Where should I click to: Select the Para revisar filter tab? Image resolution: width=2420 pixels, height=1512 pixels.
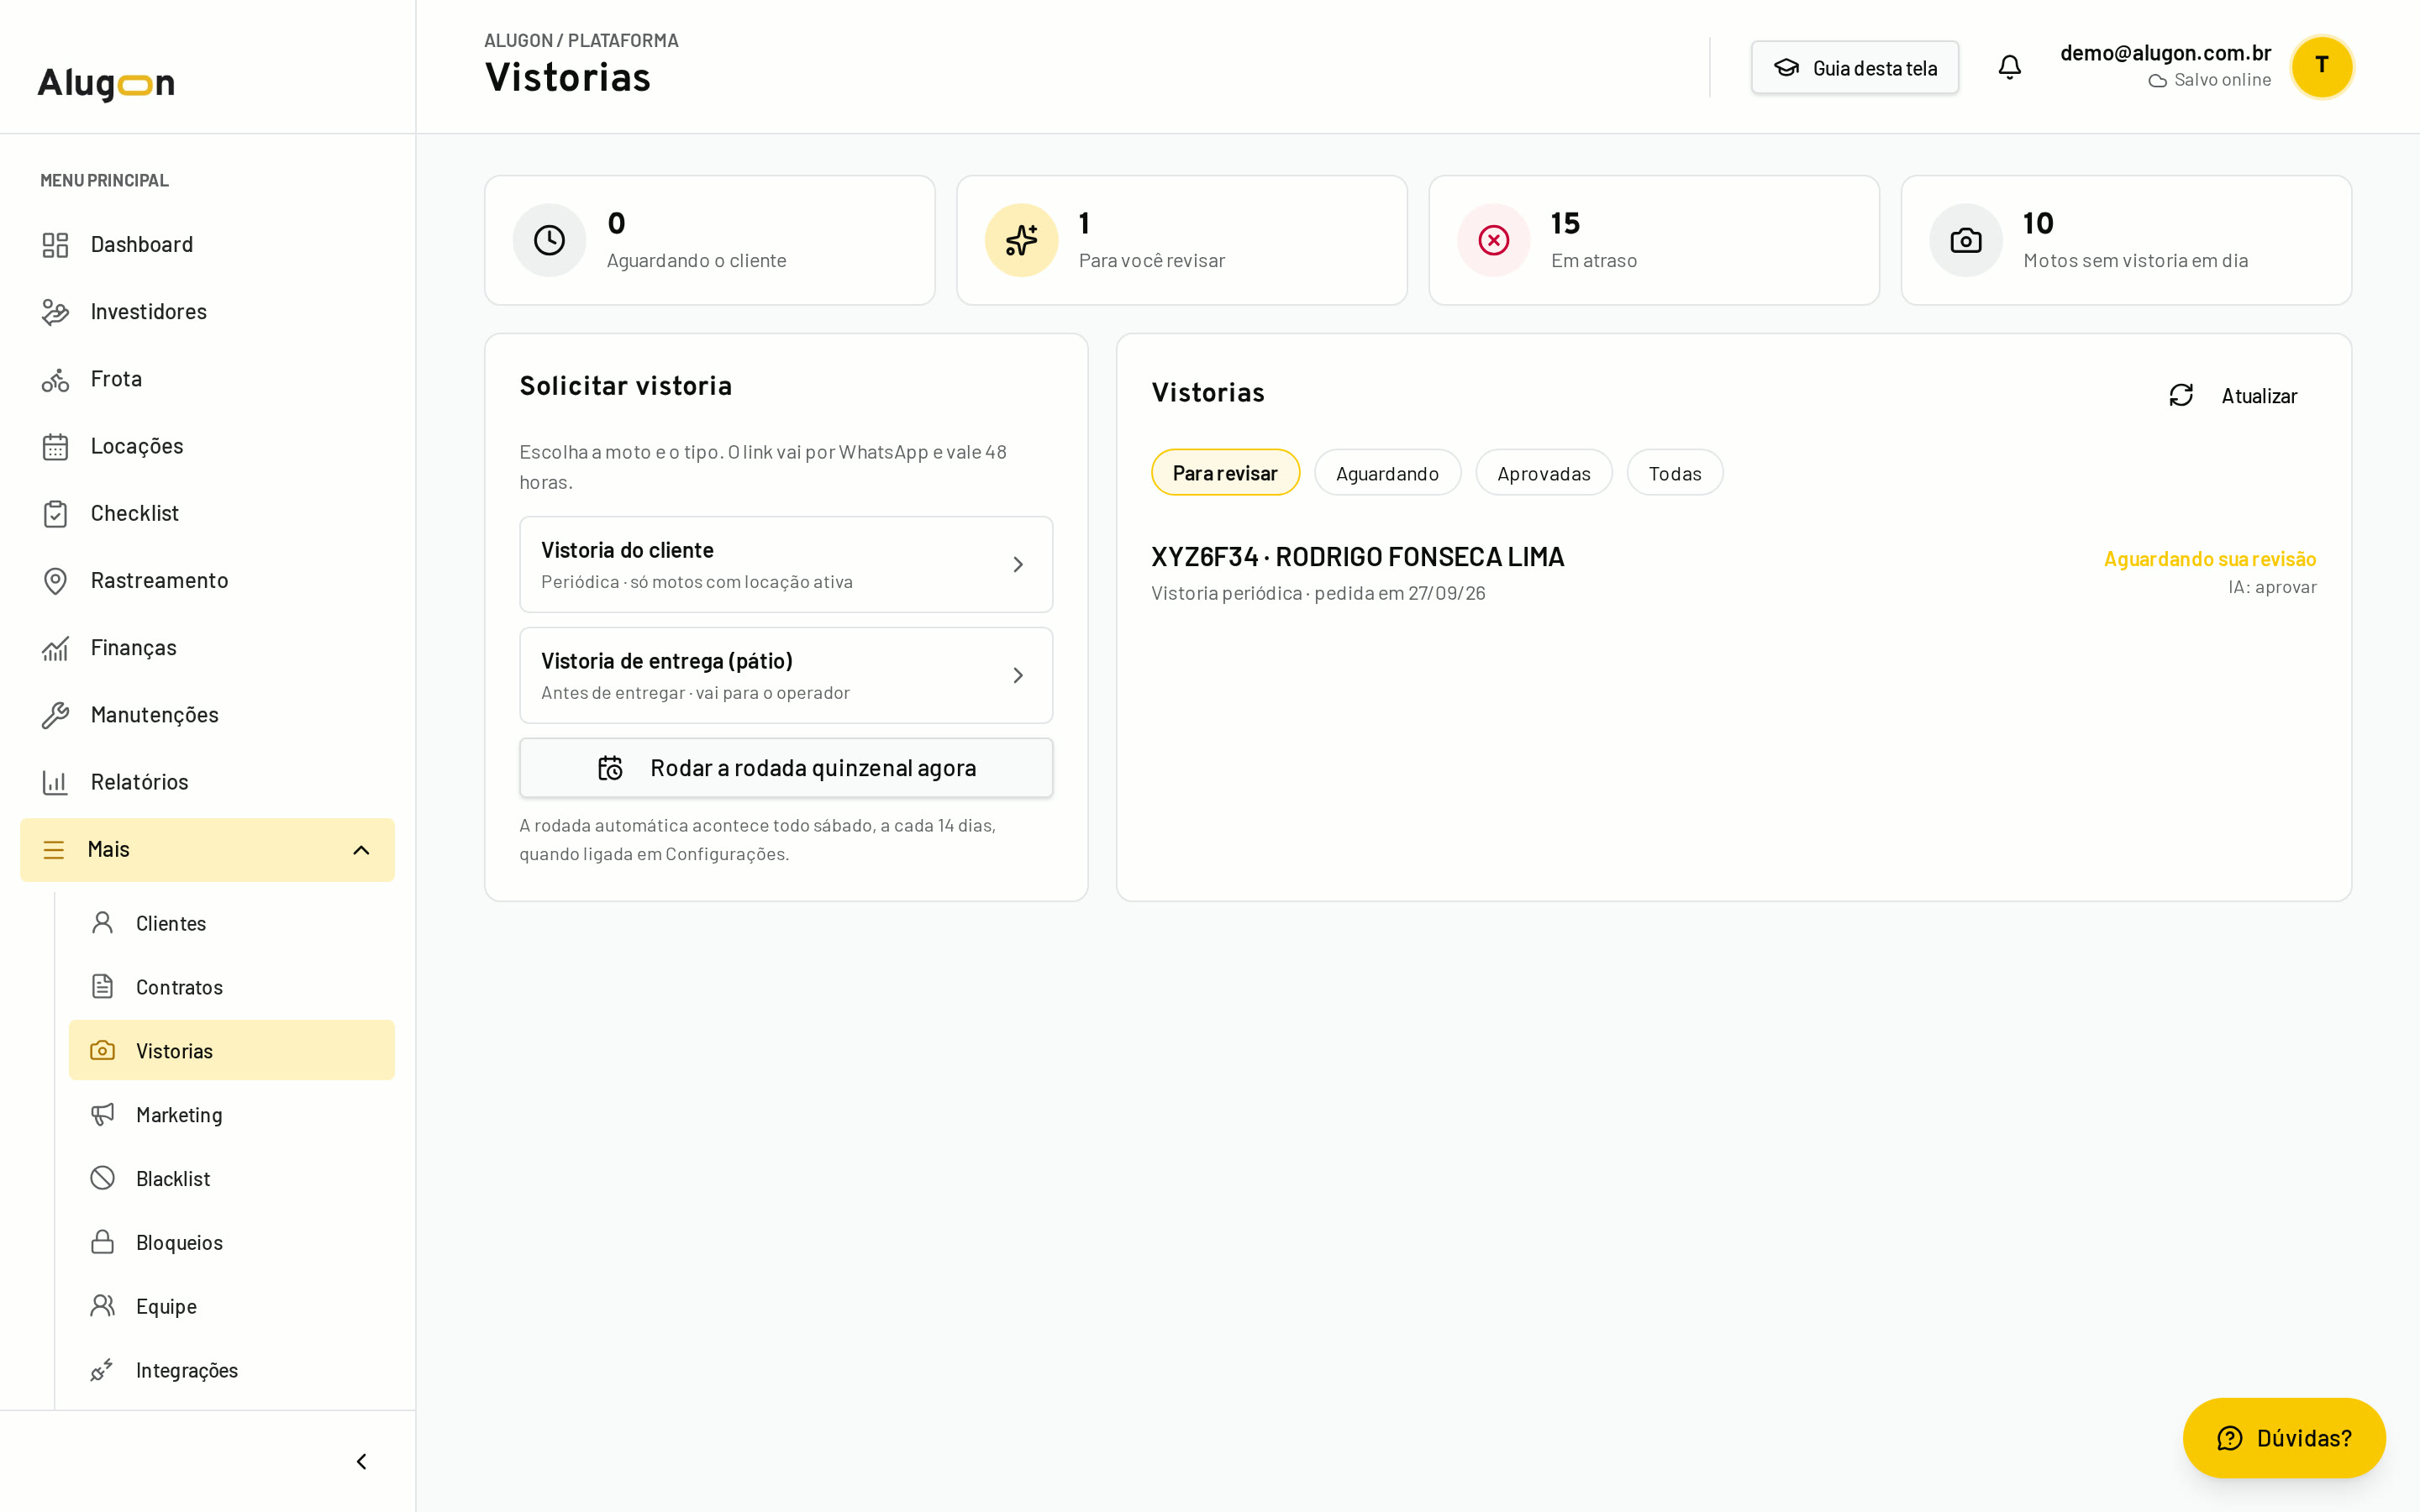click(1225, 472)
